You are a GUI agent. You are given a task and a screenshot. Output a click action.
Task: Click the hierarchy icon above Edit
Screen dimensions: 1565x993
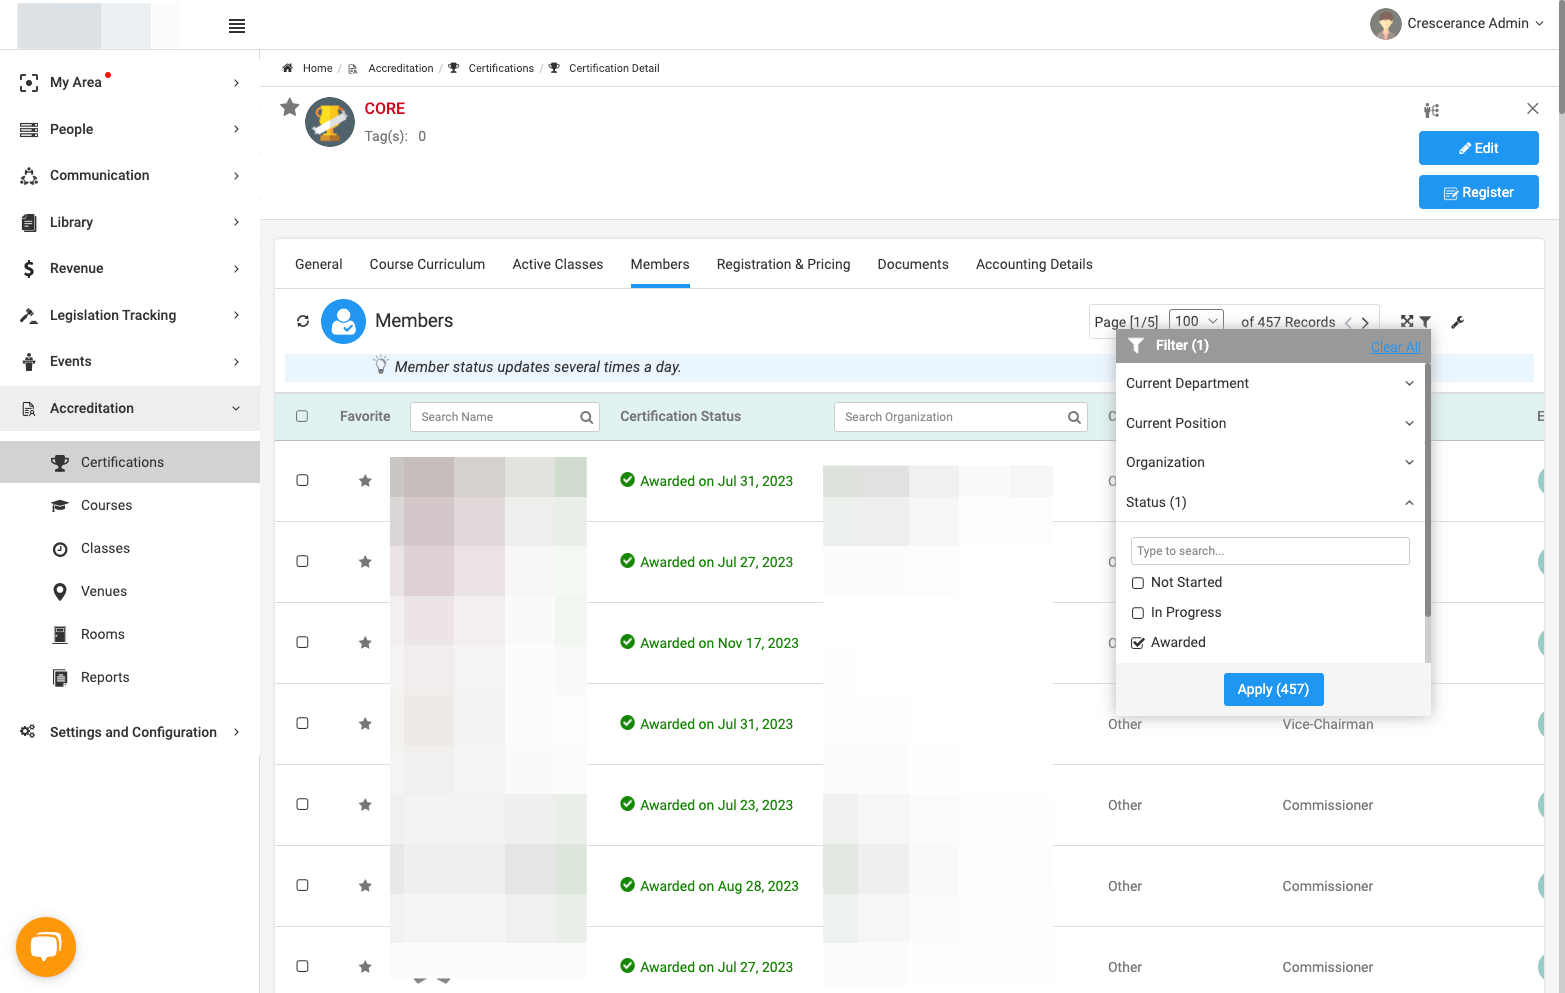tap(1432, 110)
